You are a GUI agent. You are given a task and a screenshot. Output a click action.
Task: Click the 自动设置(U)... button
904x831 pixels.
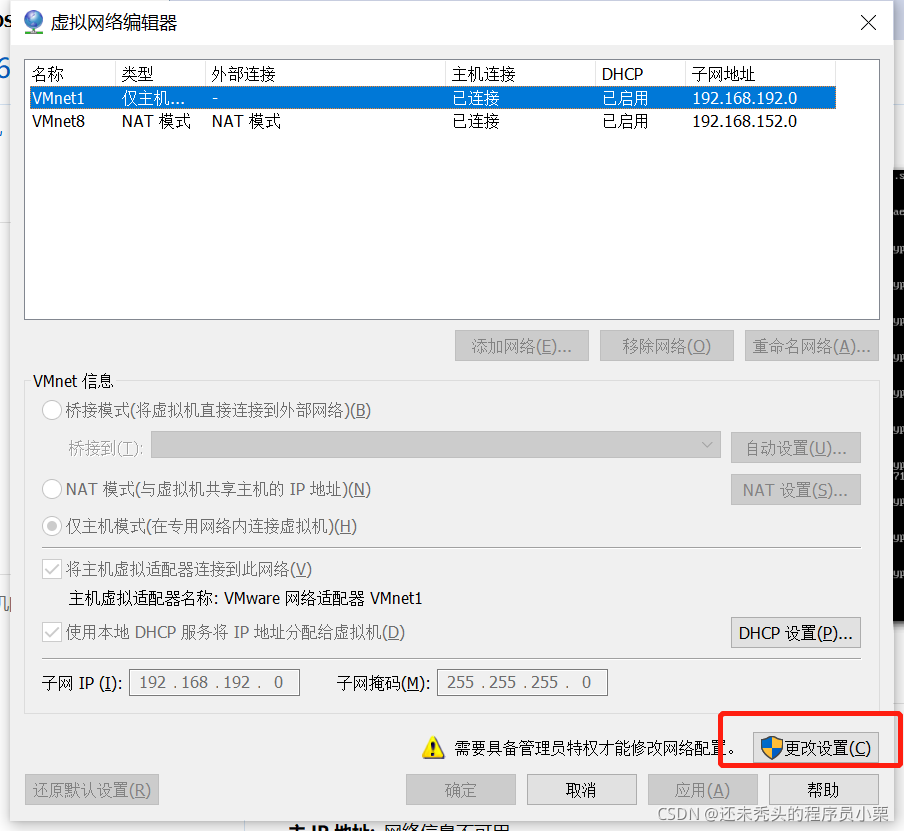[796, 448]
